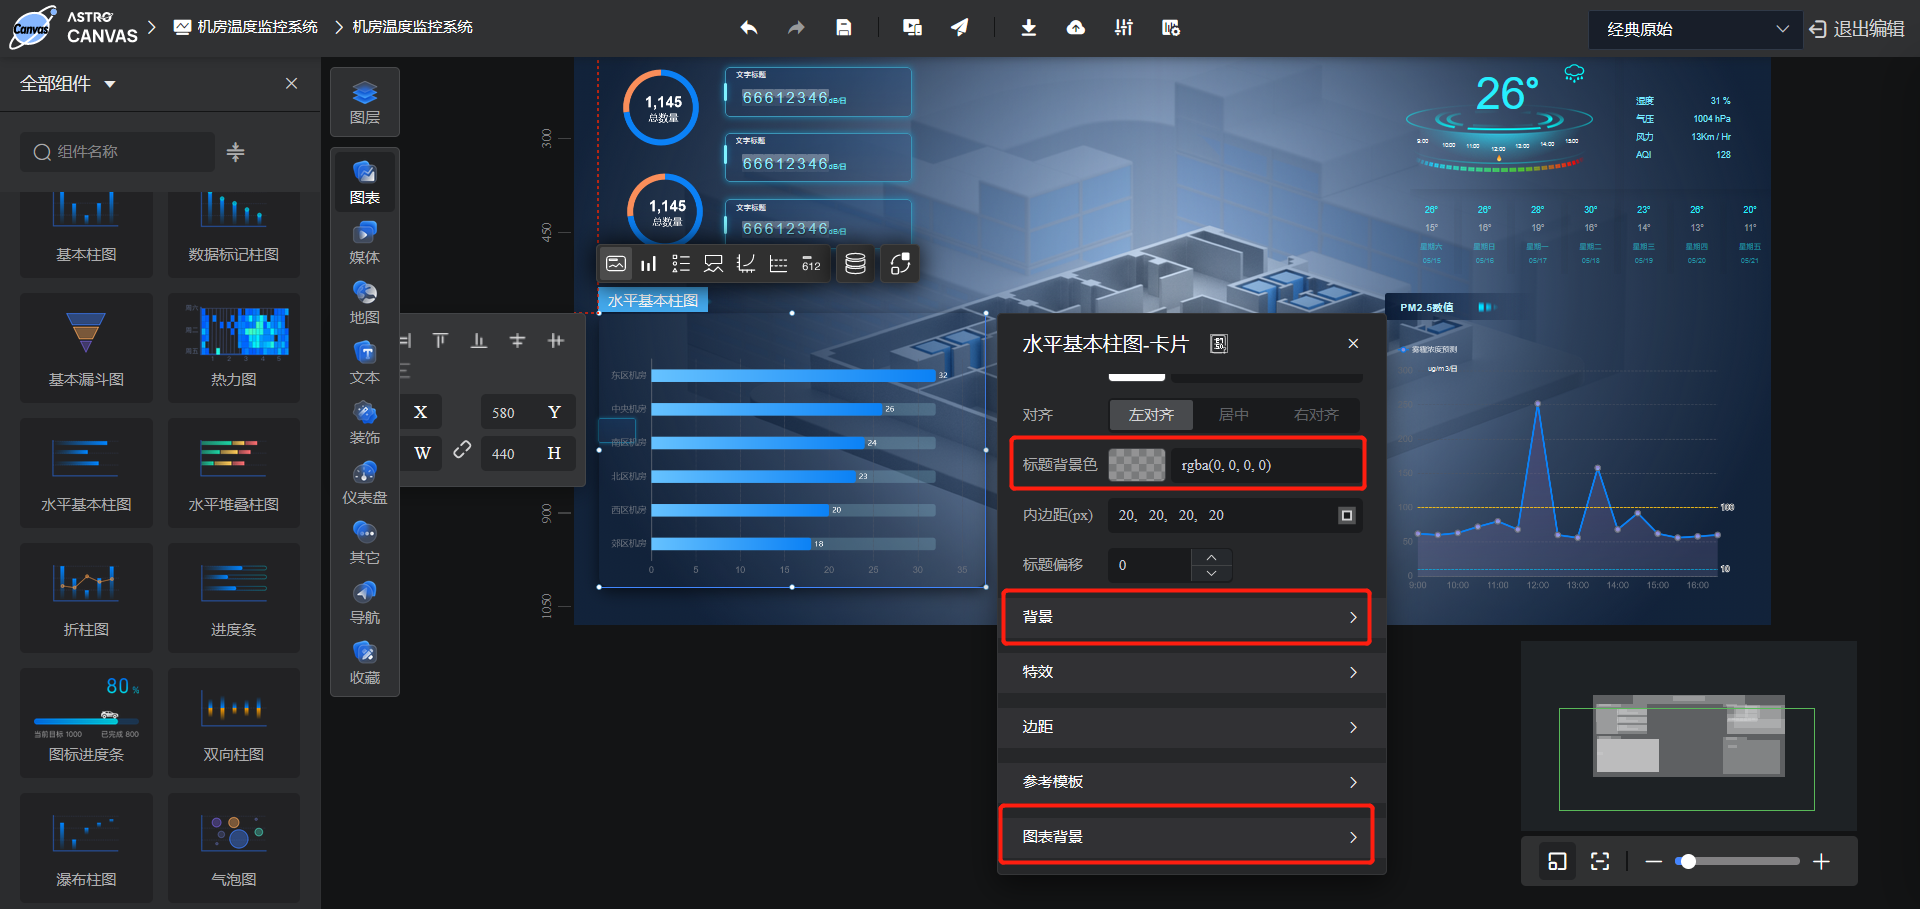The image size is (1920, 909).
Task: Click the fullscreen fit button near the minimap
Action: [1599, 861]
